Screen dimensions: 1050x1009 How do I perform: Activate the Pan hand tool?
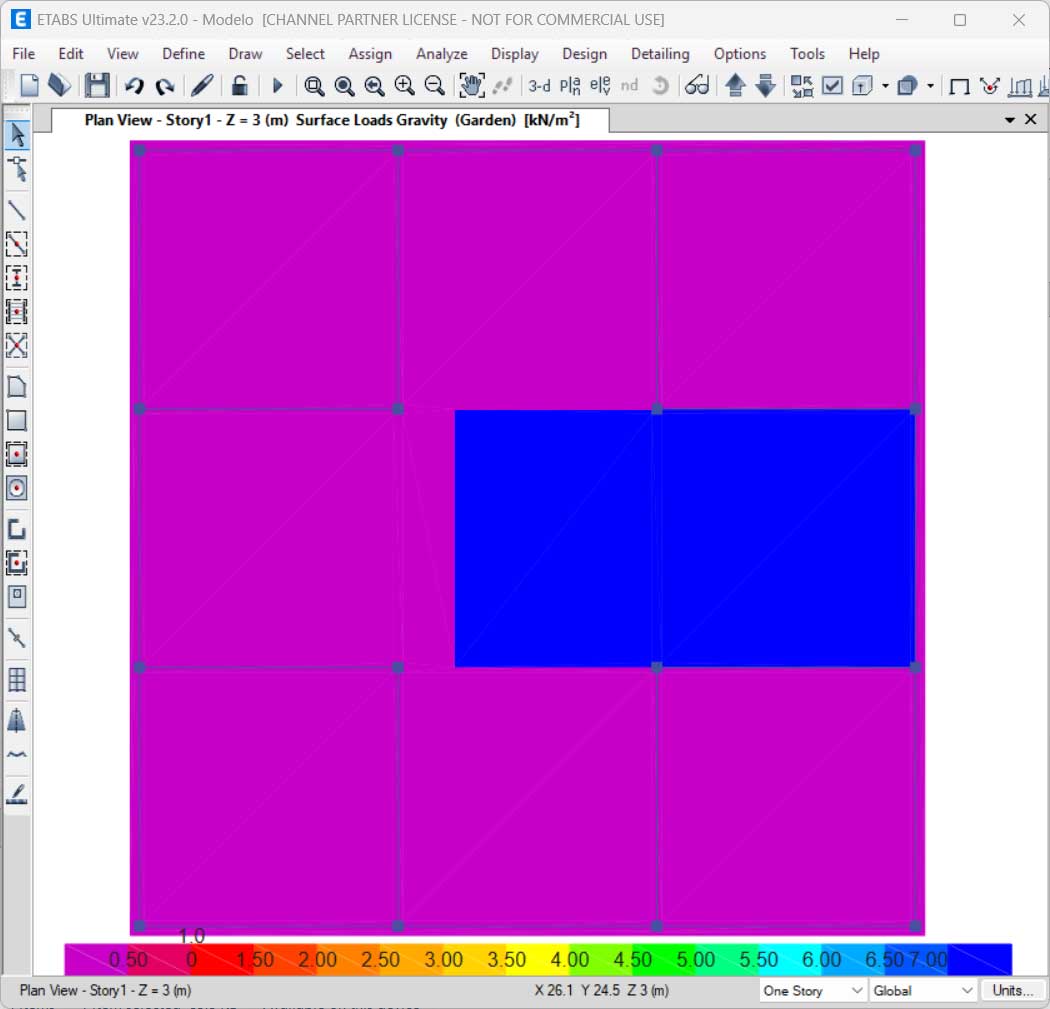click(x=471, y=86)
